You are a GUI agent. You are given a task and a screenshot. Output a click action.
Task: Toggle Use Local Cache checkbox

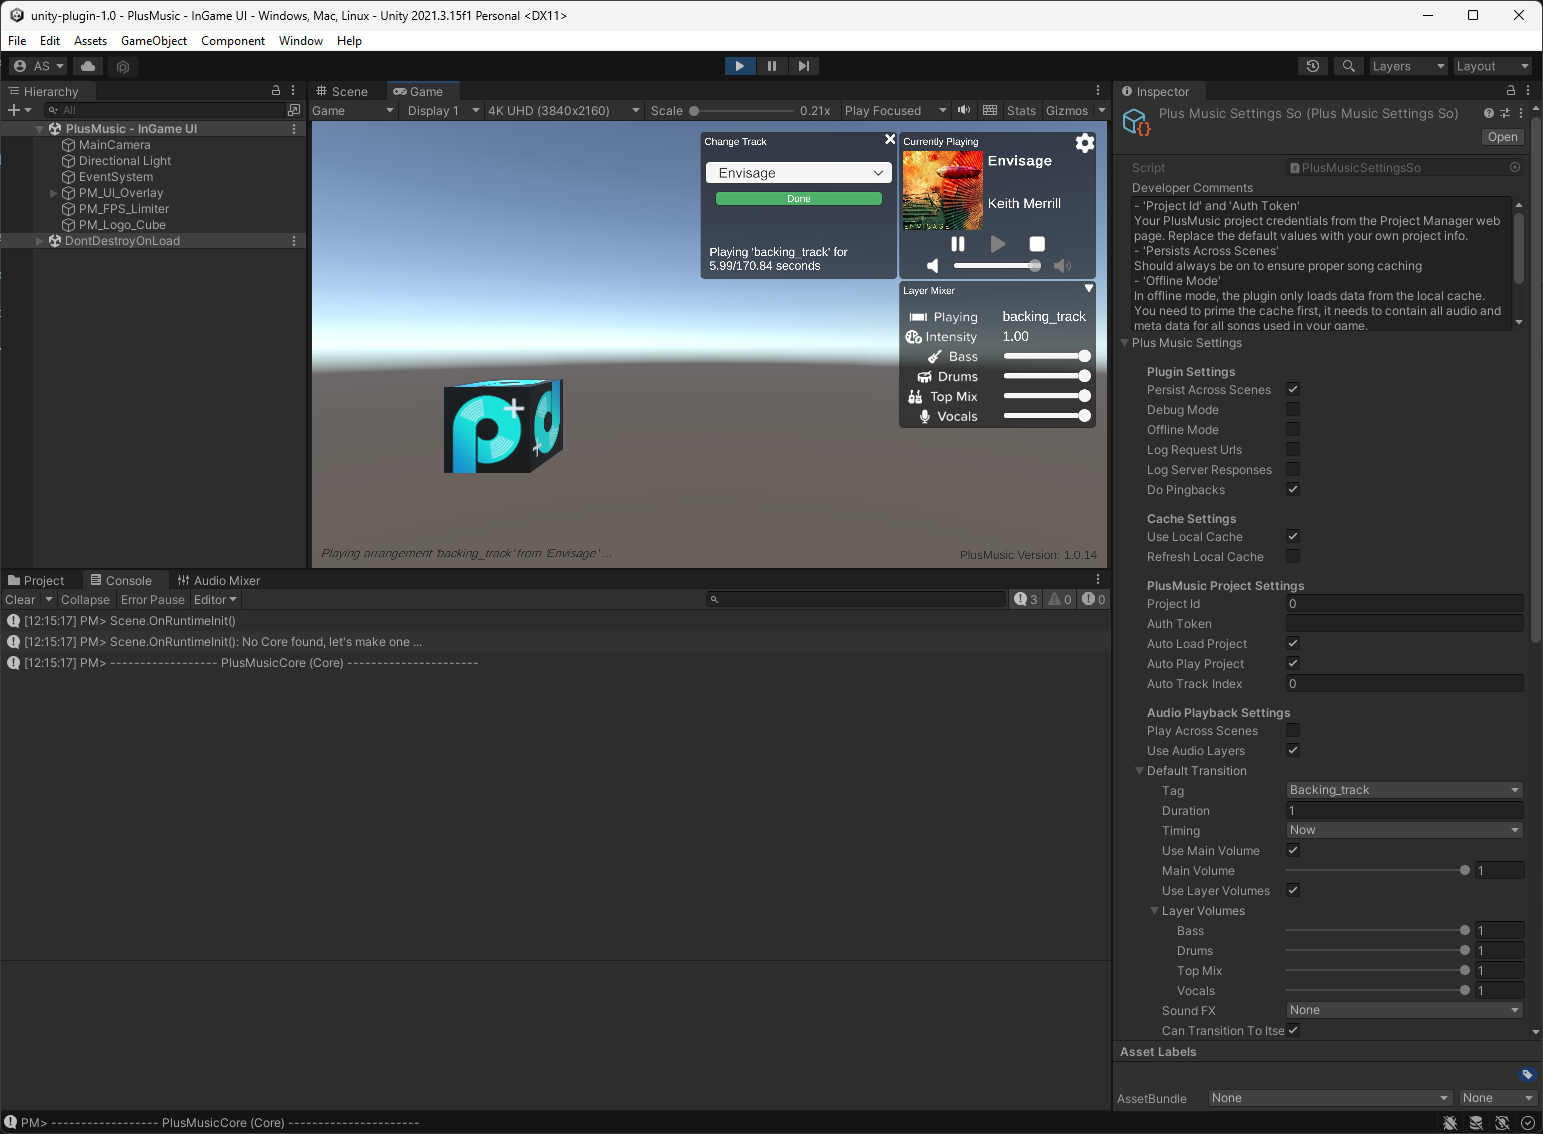click(1293, 536)
